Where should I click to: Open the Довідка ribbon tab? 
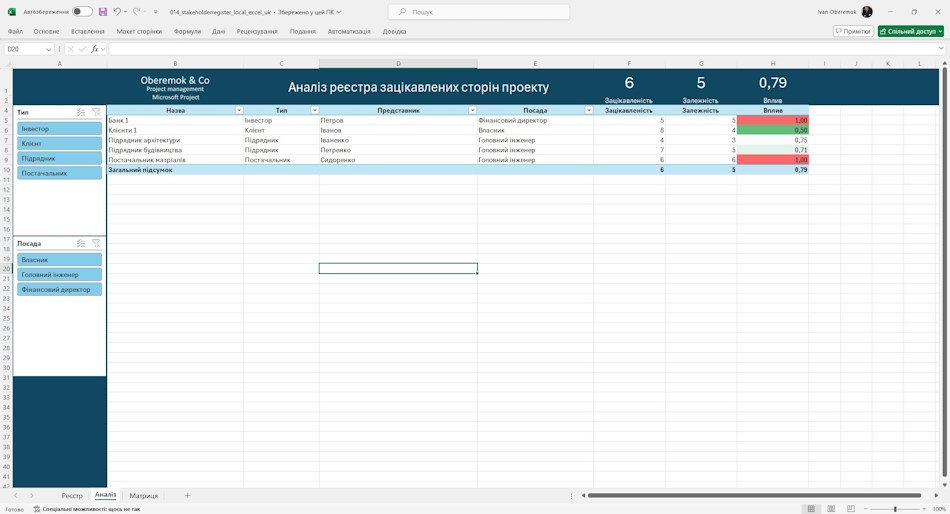click(x=394, y=32)
